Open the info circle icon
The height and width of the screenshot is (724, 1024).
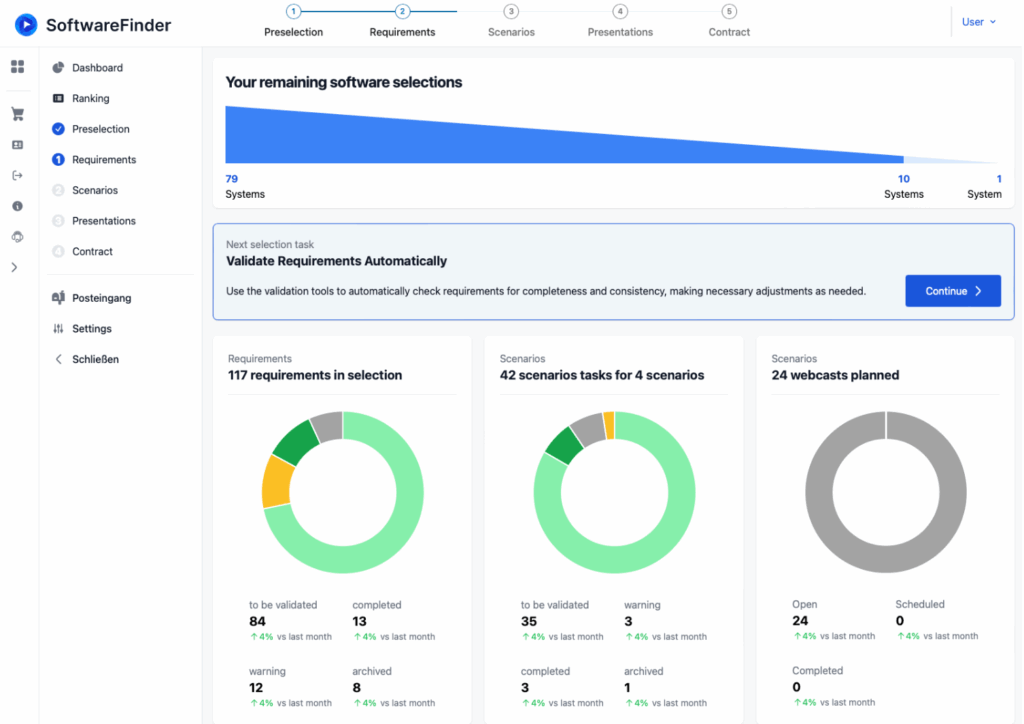click(x=17, y=206)
